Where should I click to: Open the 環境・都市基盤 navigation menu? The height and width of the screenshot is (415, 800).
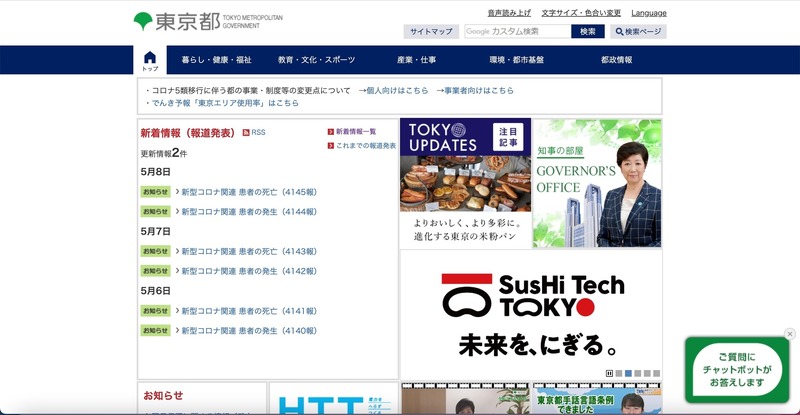[516, 60]
